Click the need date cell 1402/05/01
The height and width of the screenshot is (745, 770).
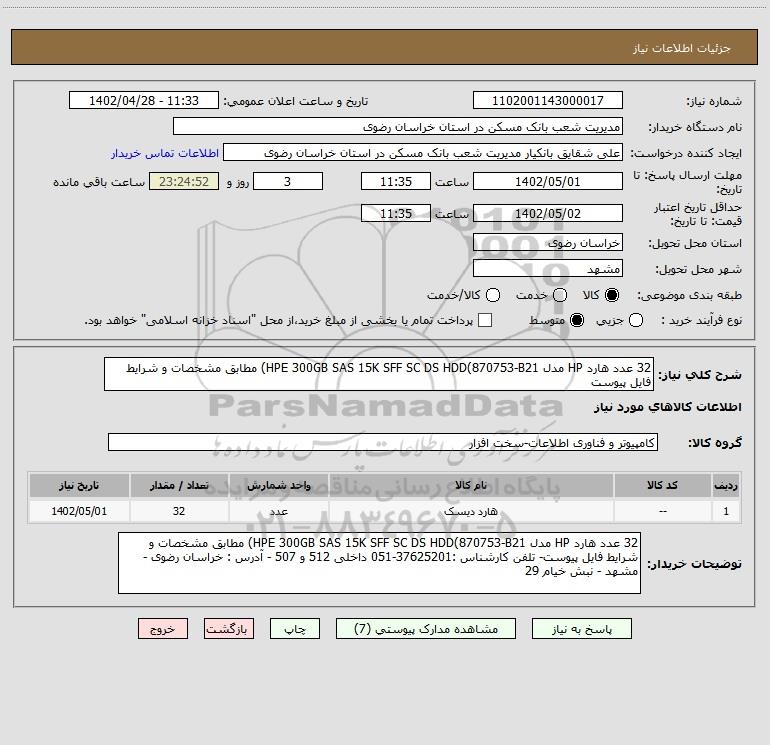(x=79, y=511)
